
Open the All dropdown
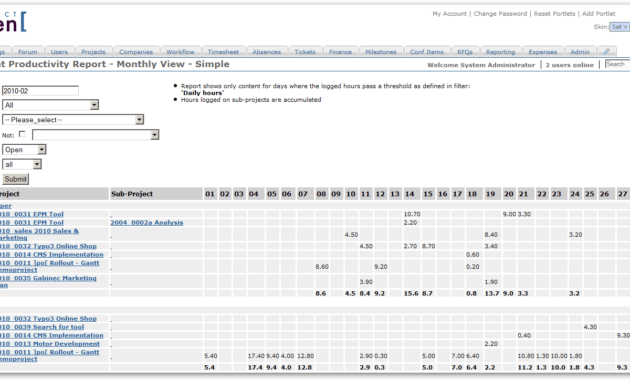(50, 105)
